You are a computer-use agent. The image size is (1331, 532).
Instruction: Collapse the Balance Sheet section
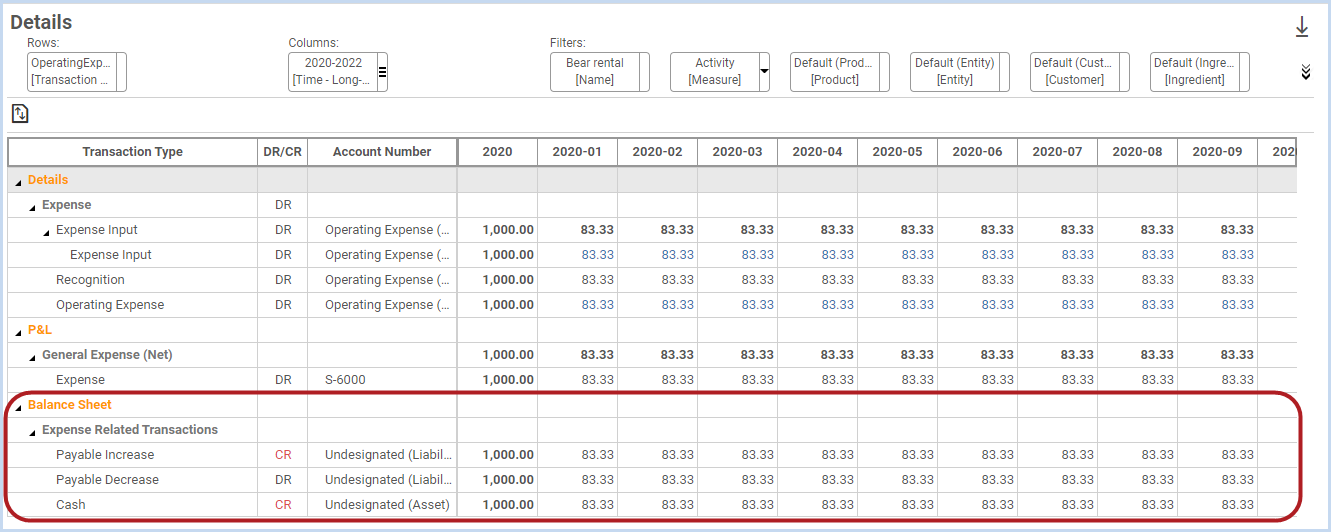click(x=18, y=406)
